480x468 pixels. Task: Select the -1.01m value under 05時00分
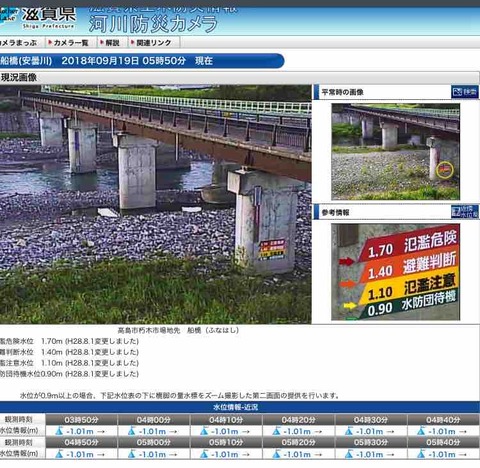[152, 454]
